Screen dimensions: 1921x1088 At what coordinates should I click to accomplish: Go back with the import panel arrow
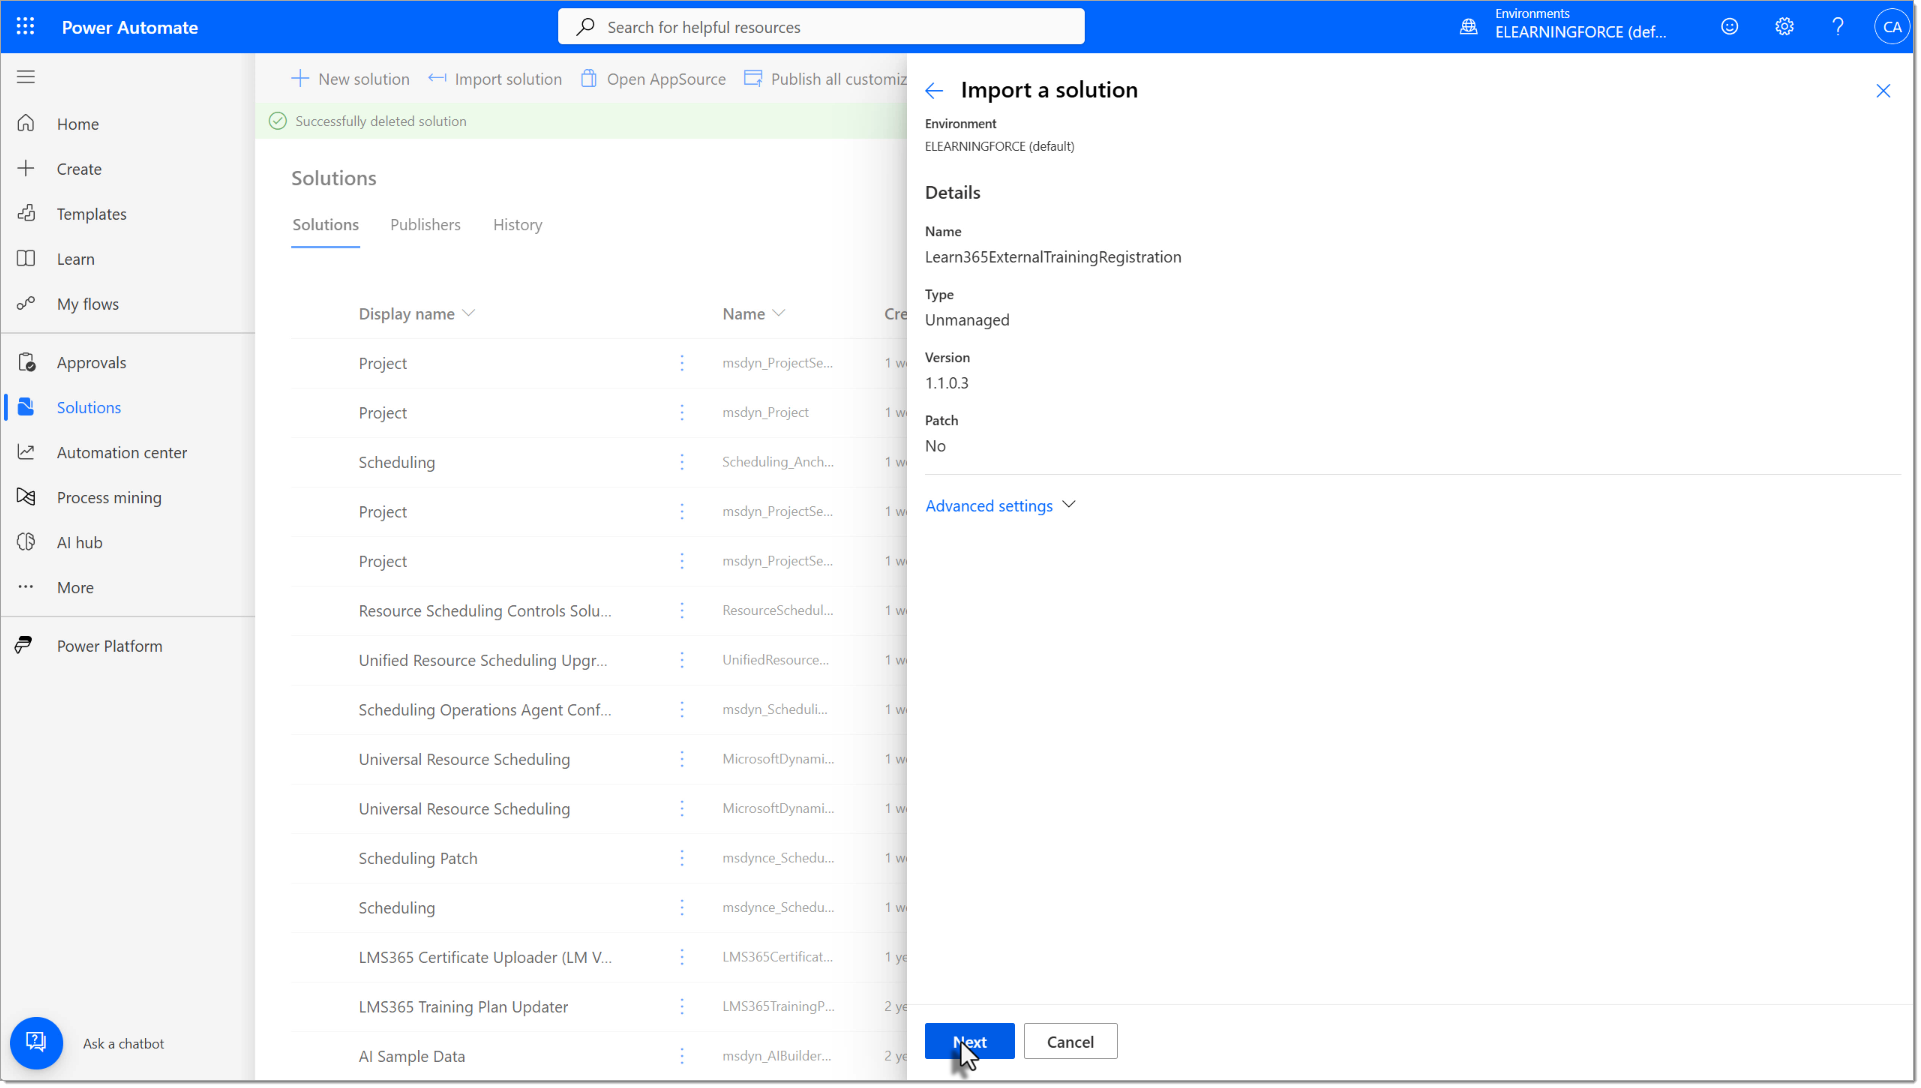pyautogui.click(x=933, y=90)
